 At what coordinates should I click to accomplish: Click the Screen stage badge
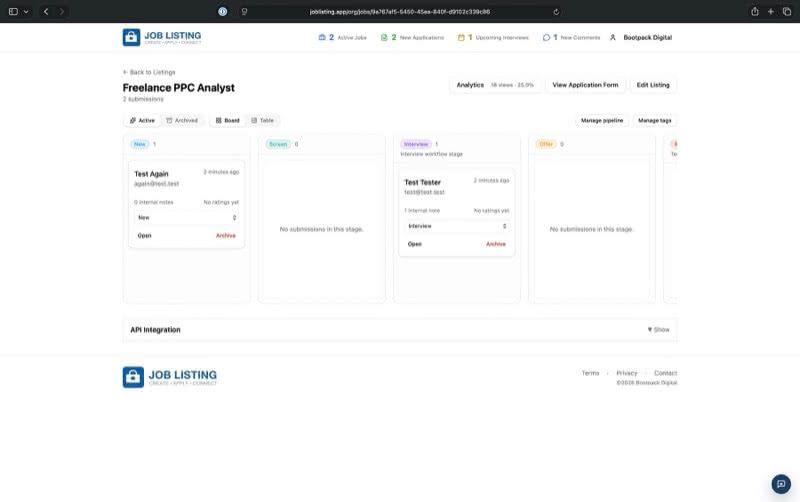(278, 144)
